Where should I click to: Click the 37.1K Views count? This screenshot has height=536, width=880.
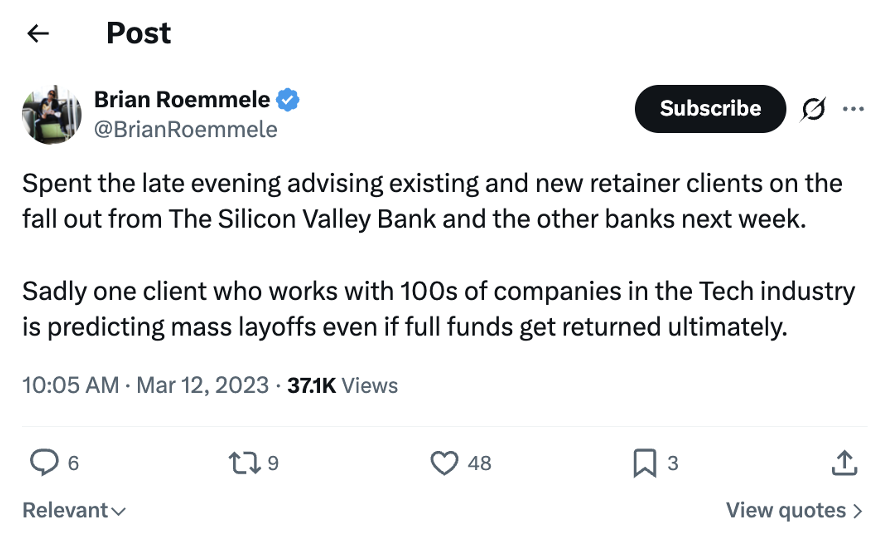[342, 385]
